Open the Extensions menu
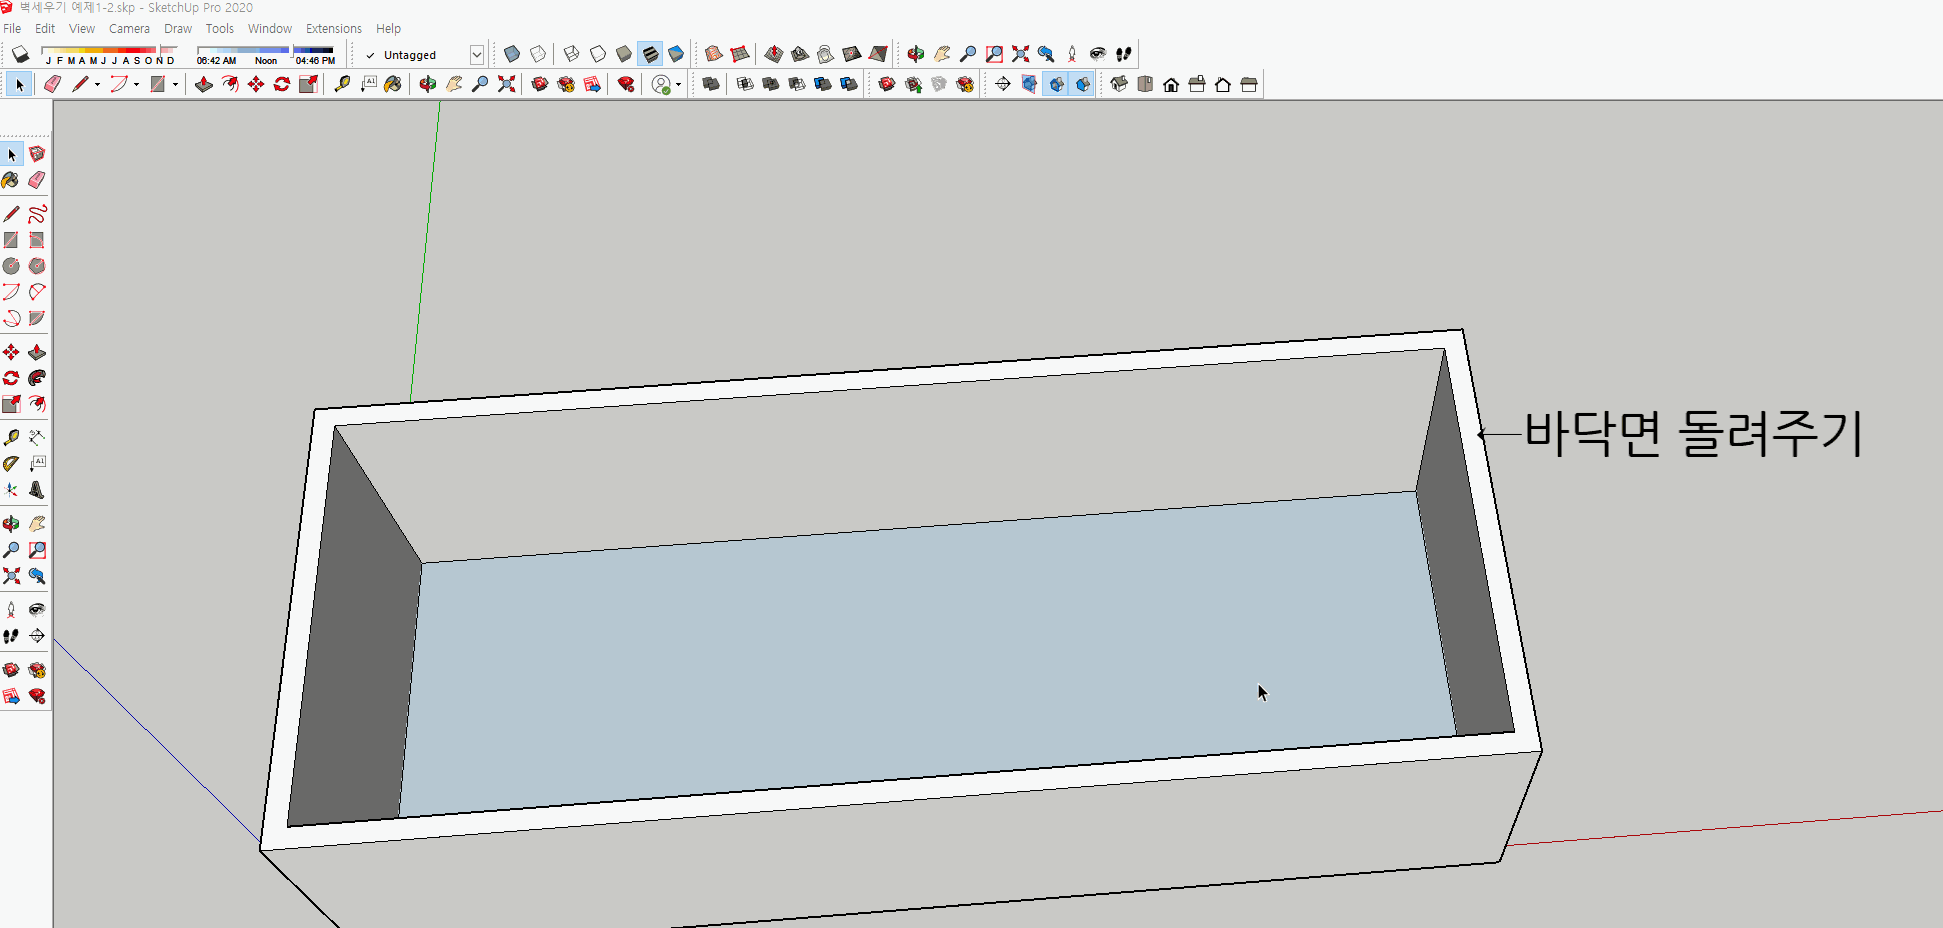The height and width of the screenshot is (928, 1943). click(334, 29)
